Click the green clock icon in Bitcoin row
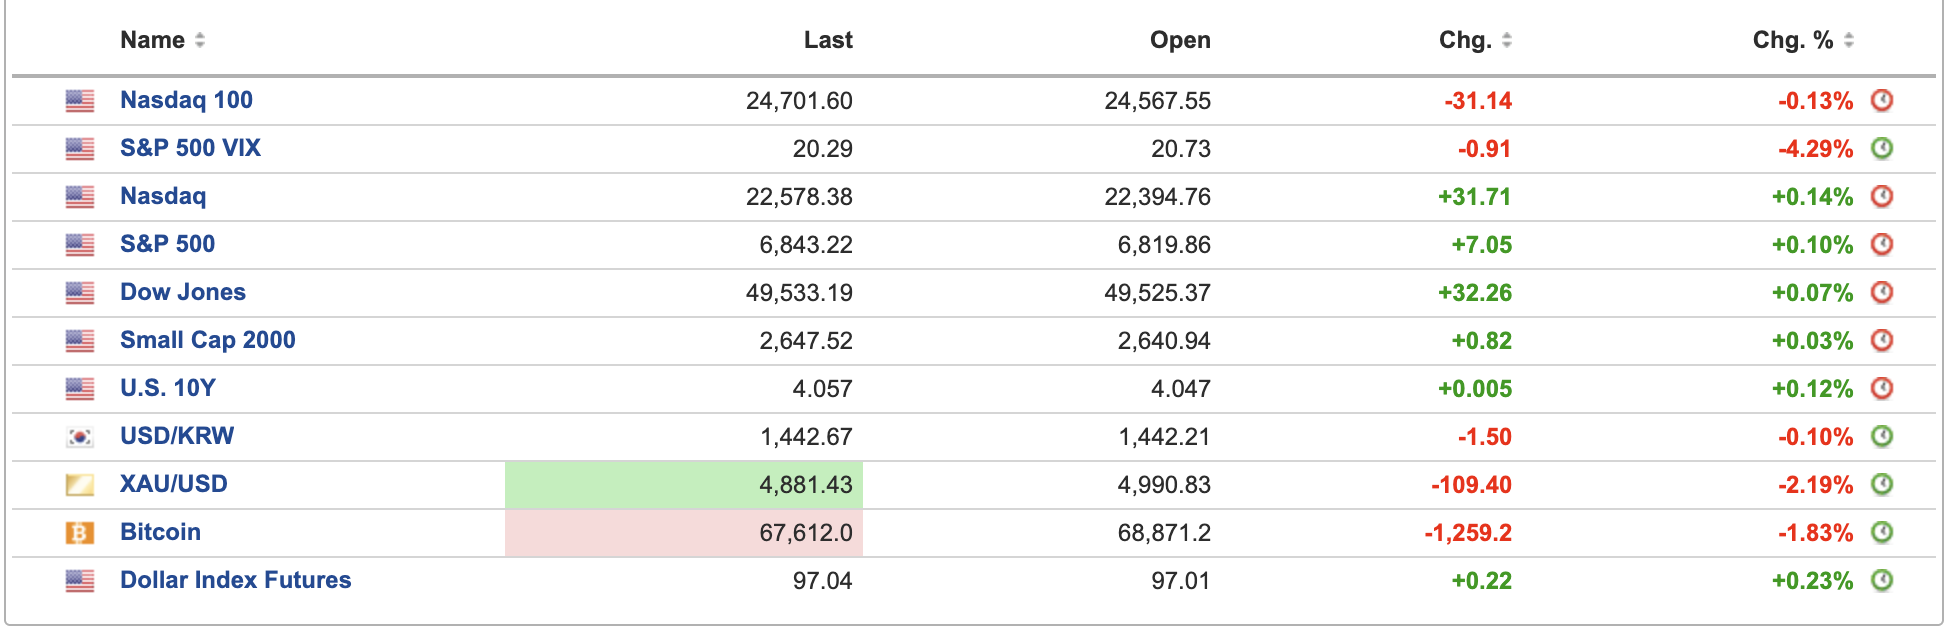This screenshot has height=638, width=1956. [x=1882, y=532]
